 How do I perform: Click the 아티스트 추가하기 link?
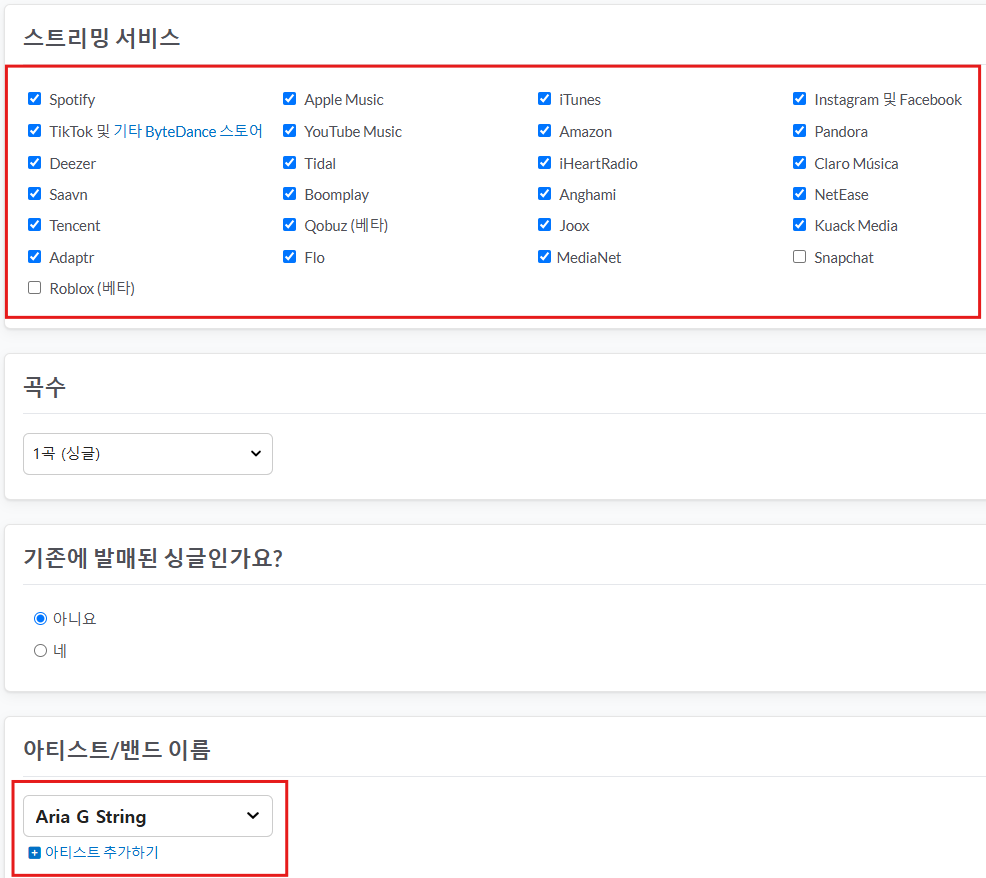(102, 852)
